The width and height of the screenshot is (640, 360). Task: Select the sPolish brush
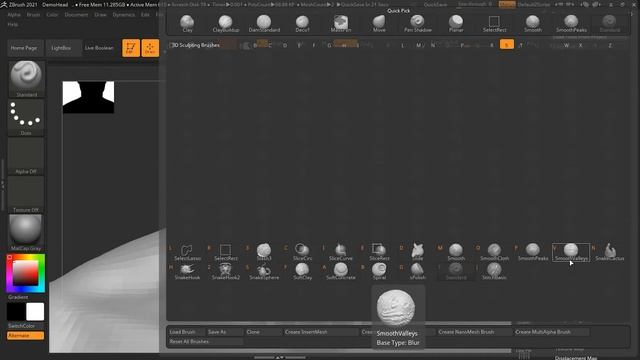pos(418,271)
